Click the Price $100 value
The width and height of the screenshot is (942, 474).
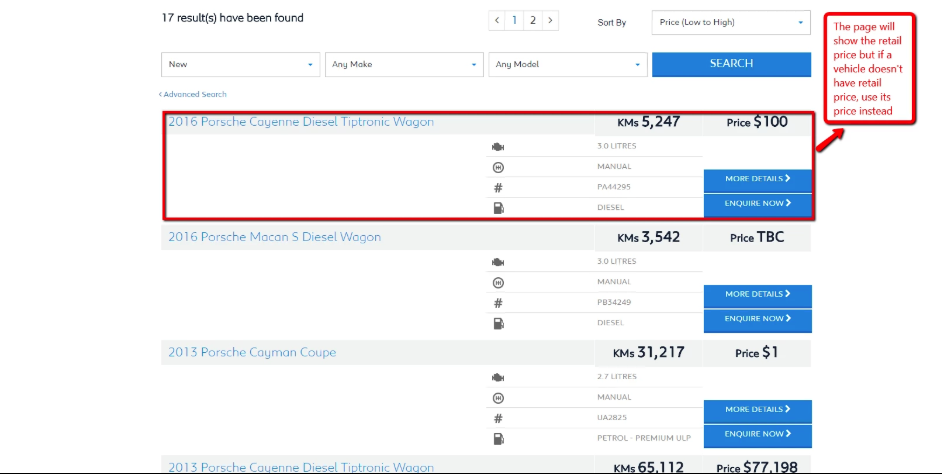[757, 122]
